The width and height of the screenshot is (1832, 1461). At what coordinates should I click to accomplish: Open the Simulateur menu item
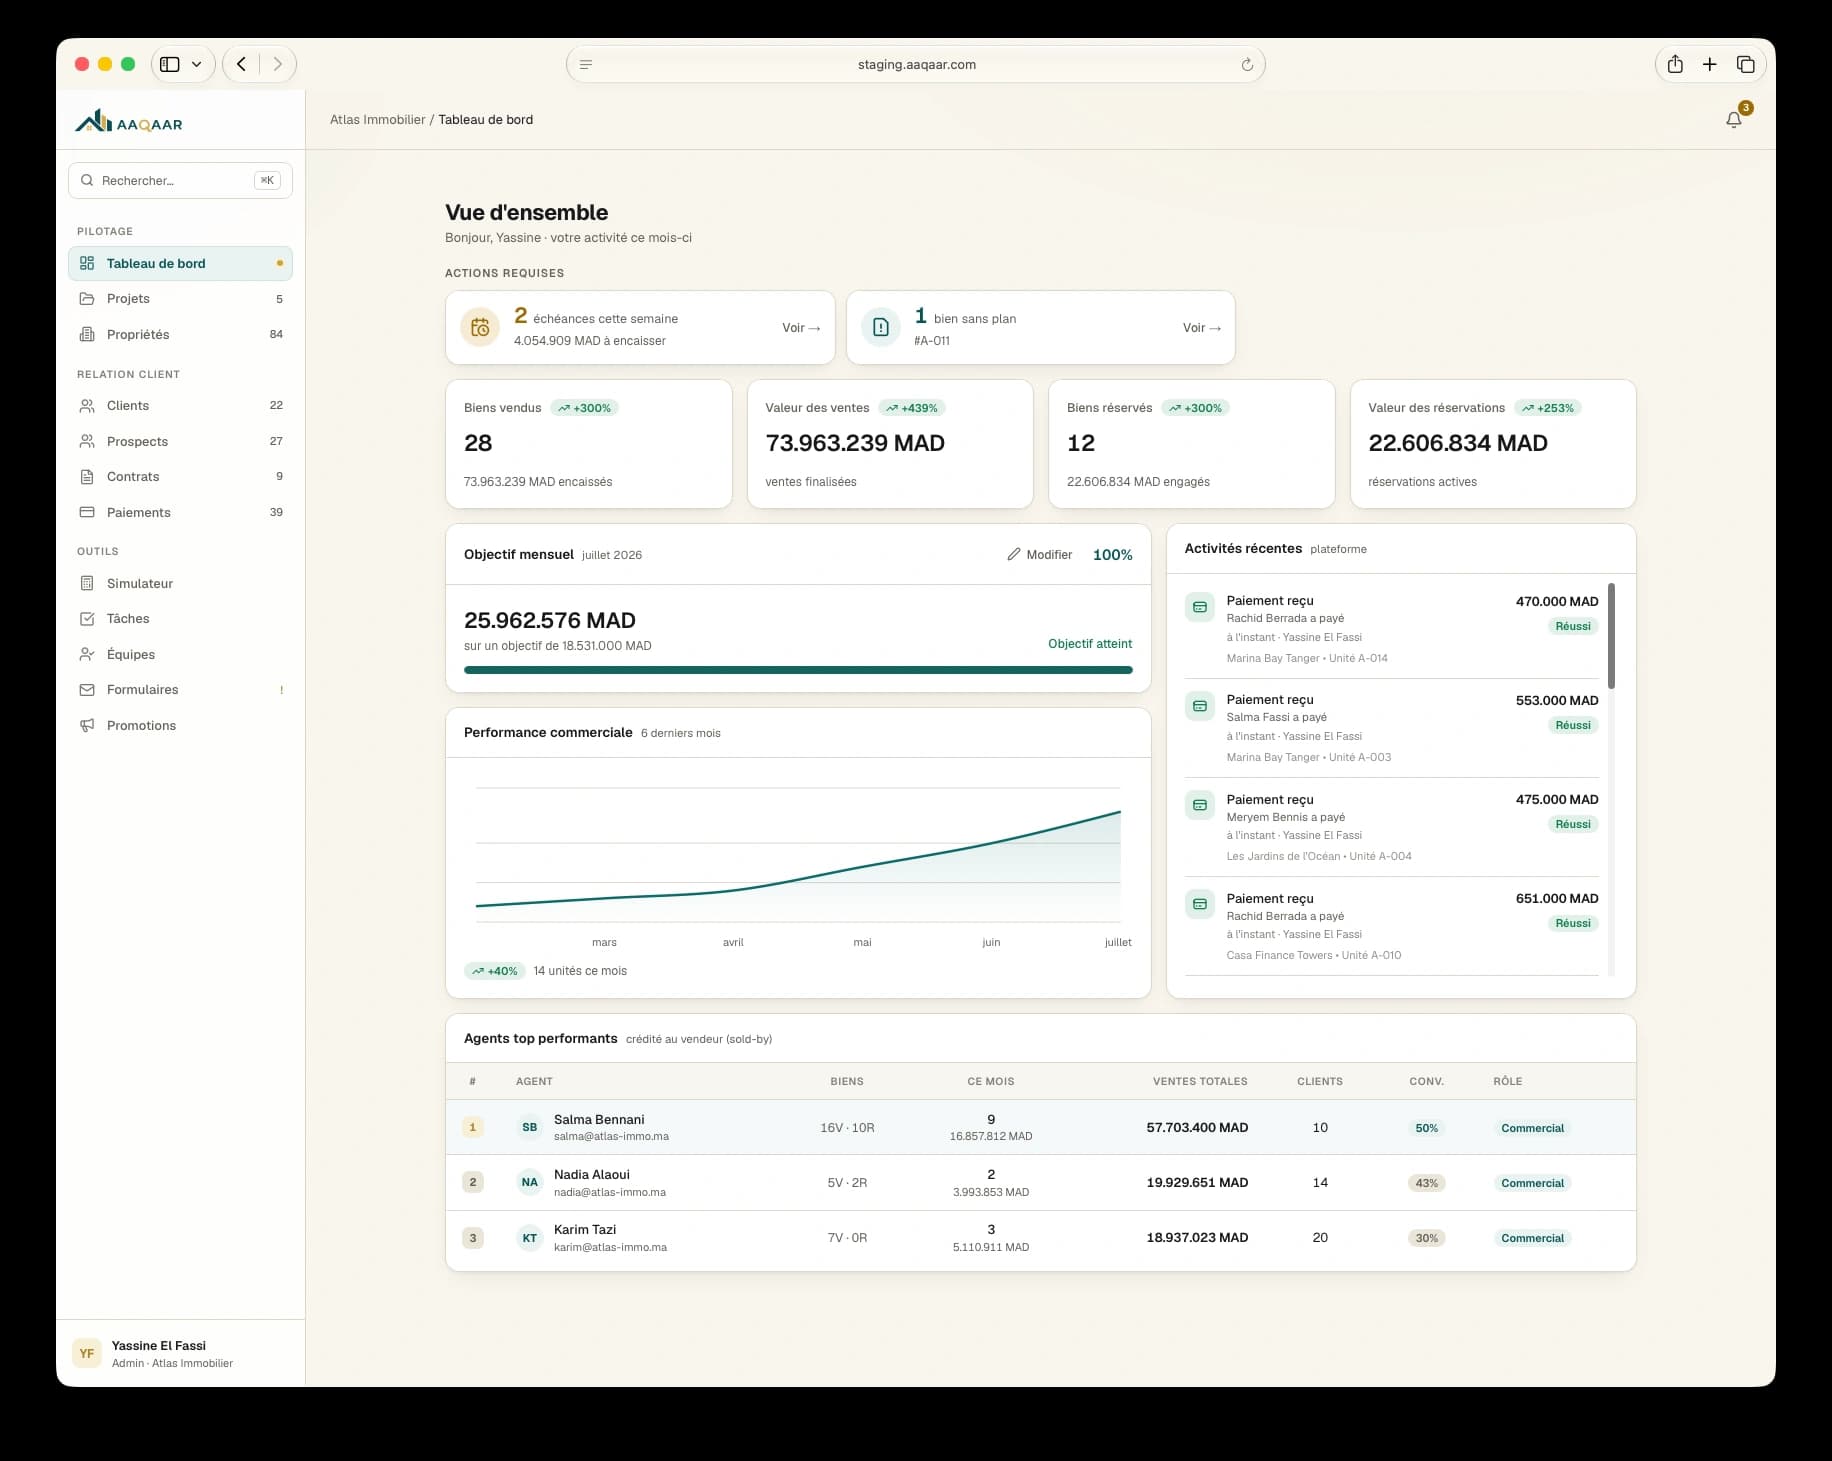tap(180, 583)
